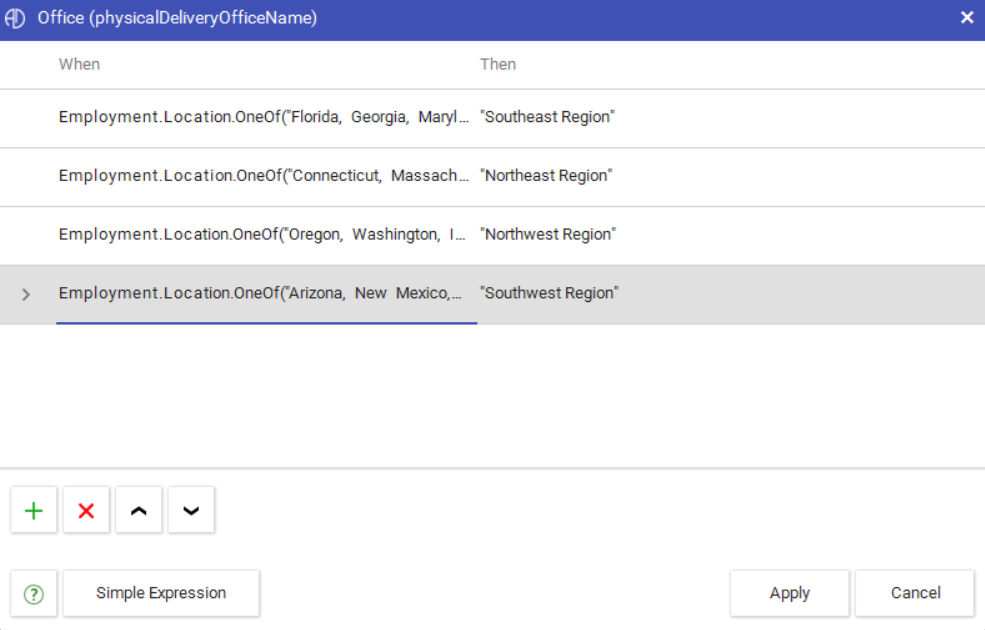Image resolution: width=985 pixels, height=630 pixels.
Task: Click the underlined Arizona expression field
Action: pos(265,293)
